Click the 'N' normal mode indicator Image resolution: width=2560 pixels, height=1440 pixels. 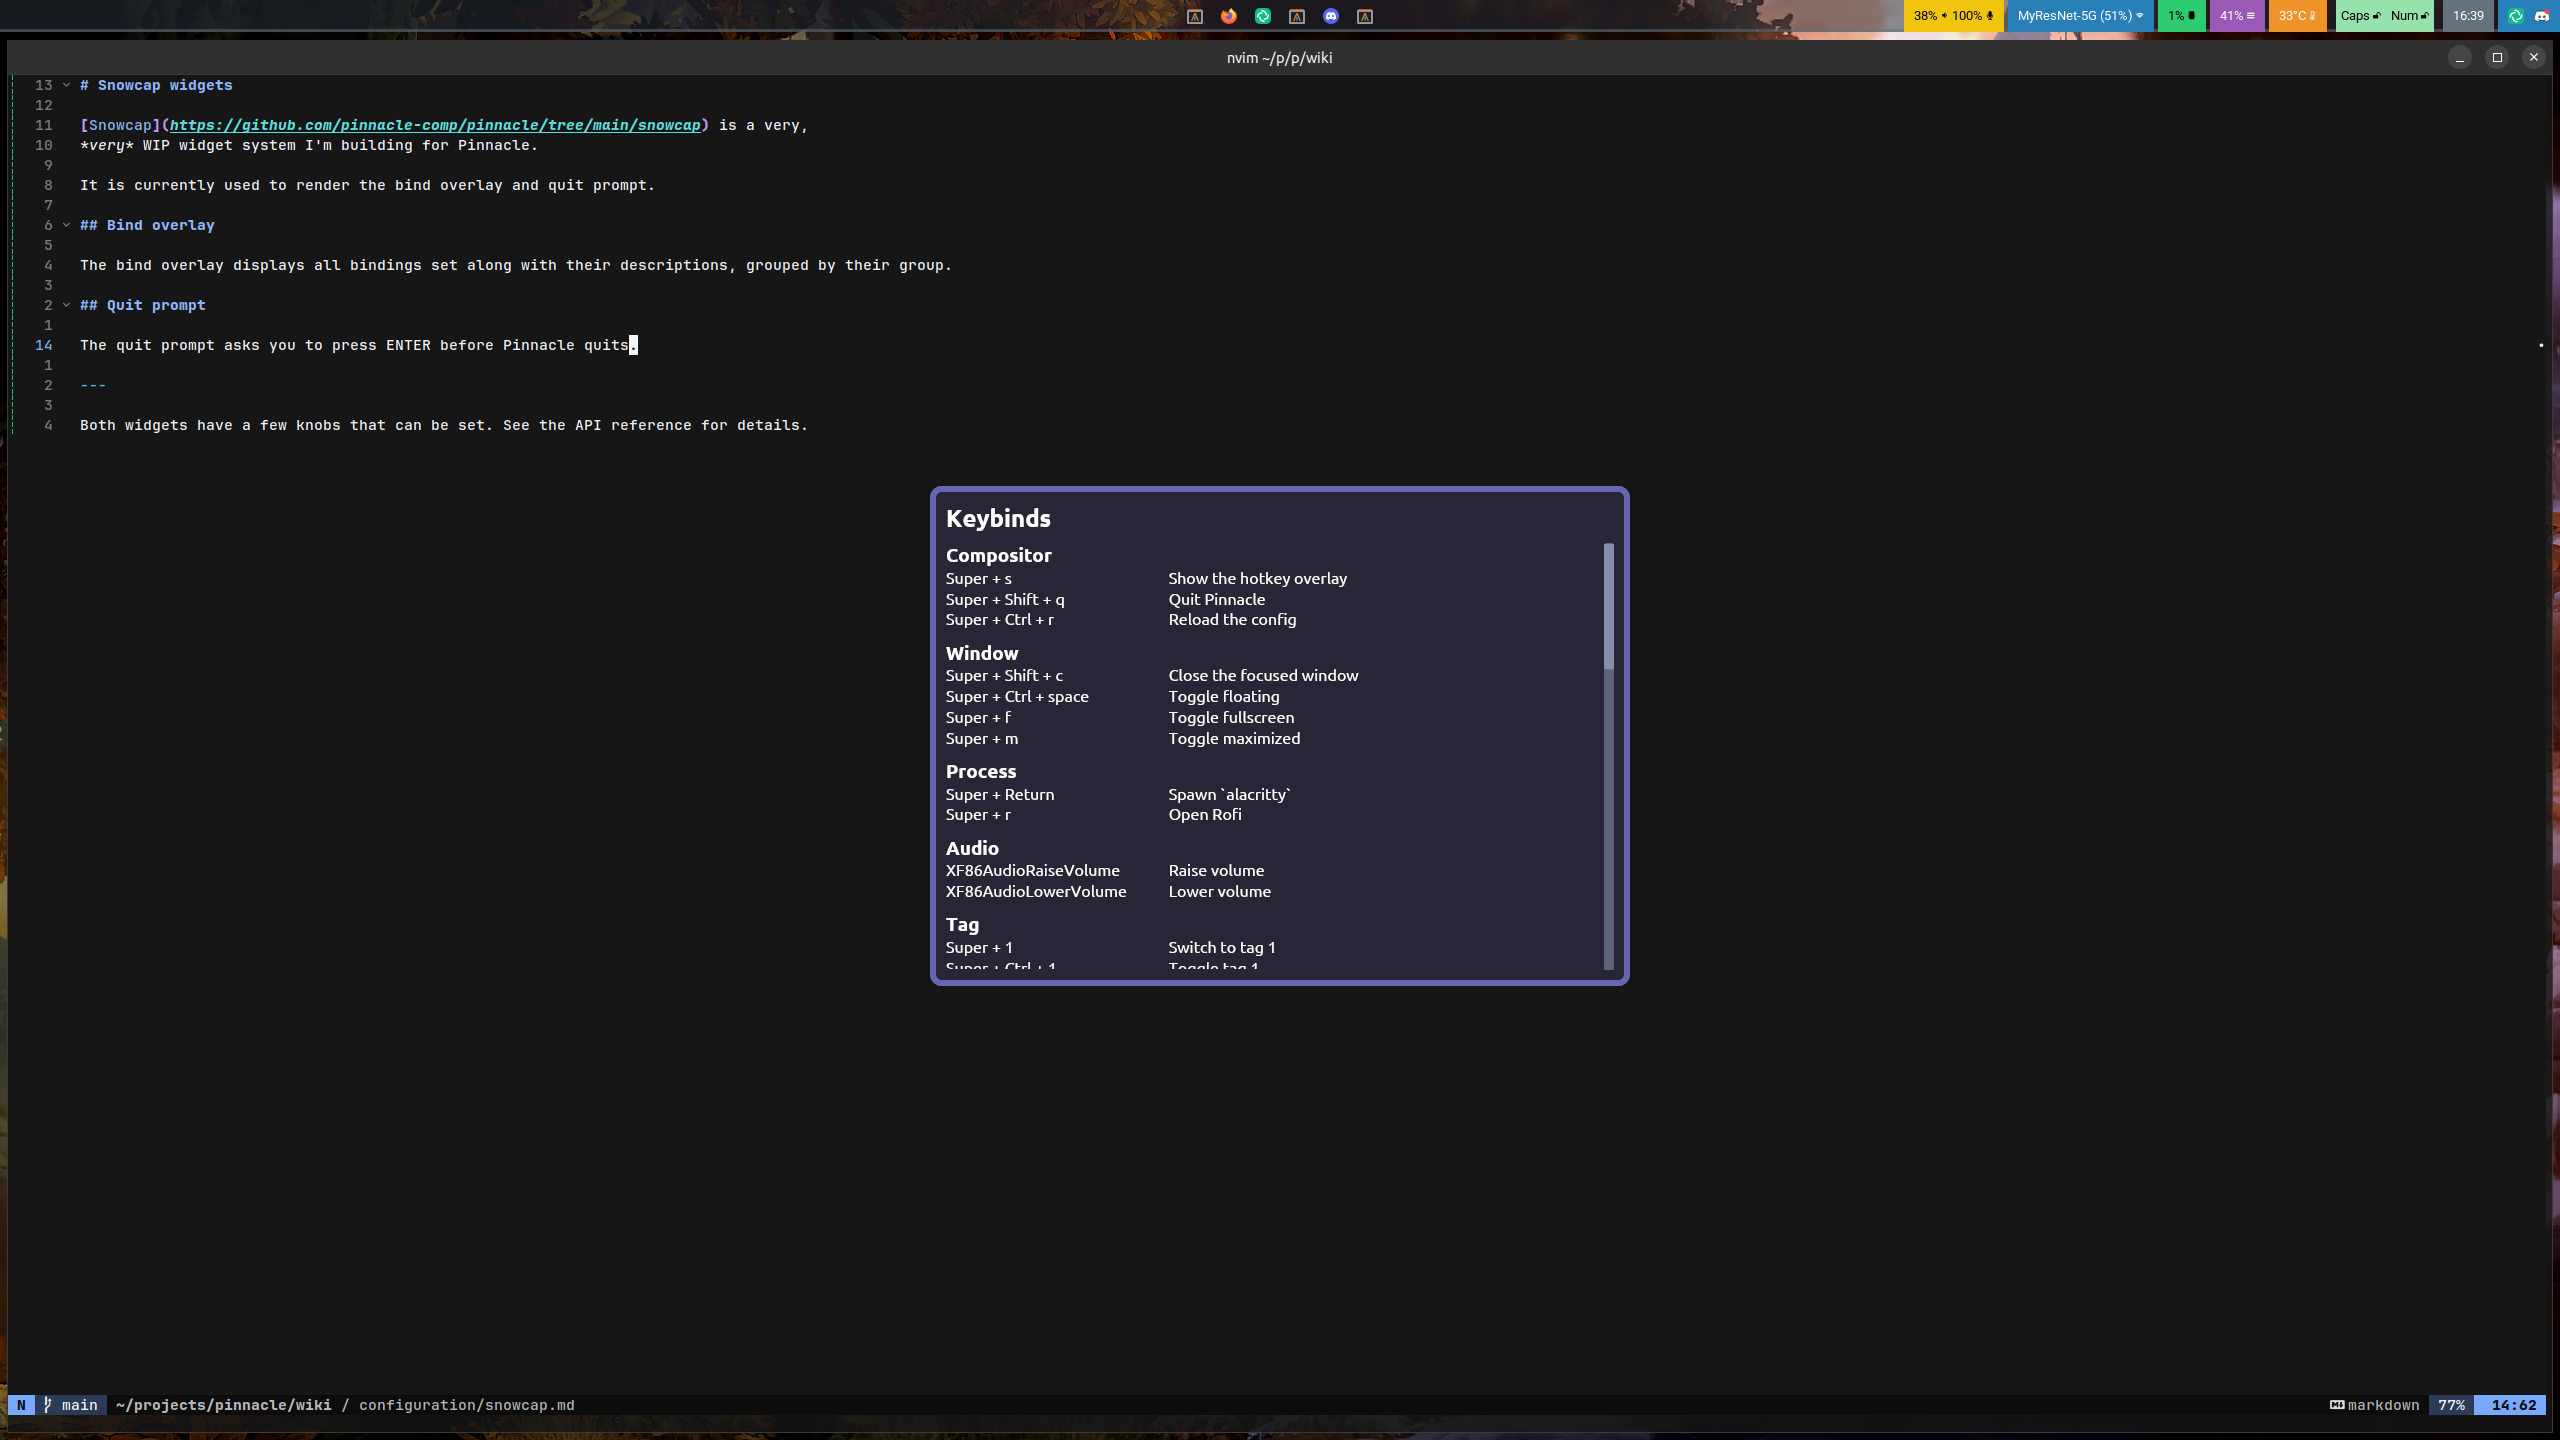(21, 1405)
